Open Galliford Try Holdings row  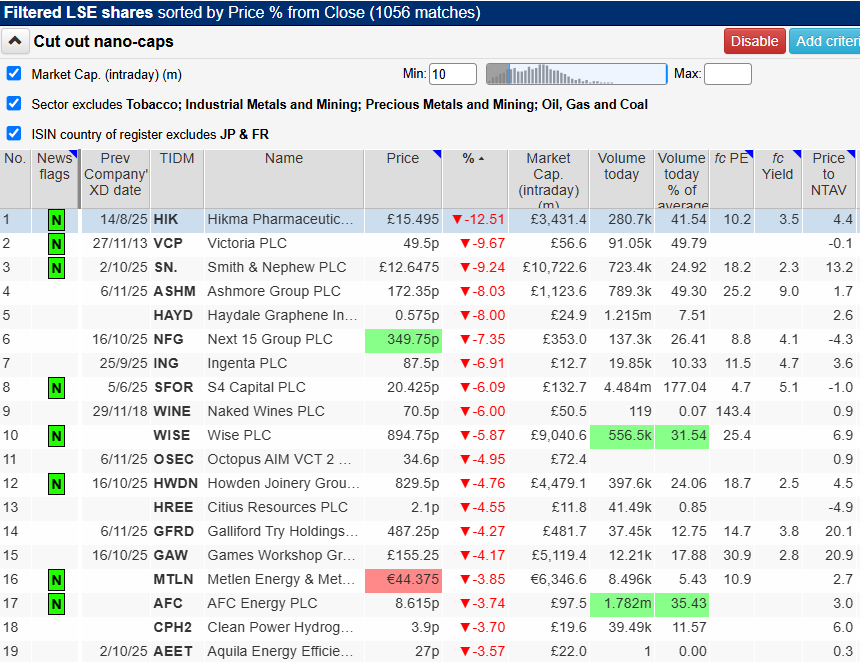click(428, 531)
